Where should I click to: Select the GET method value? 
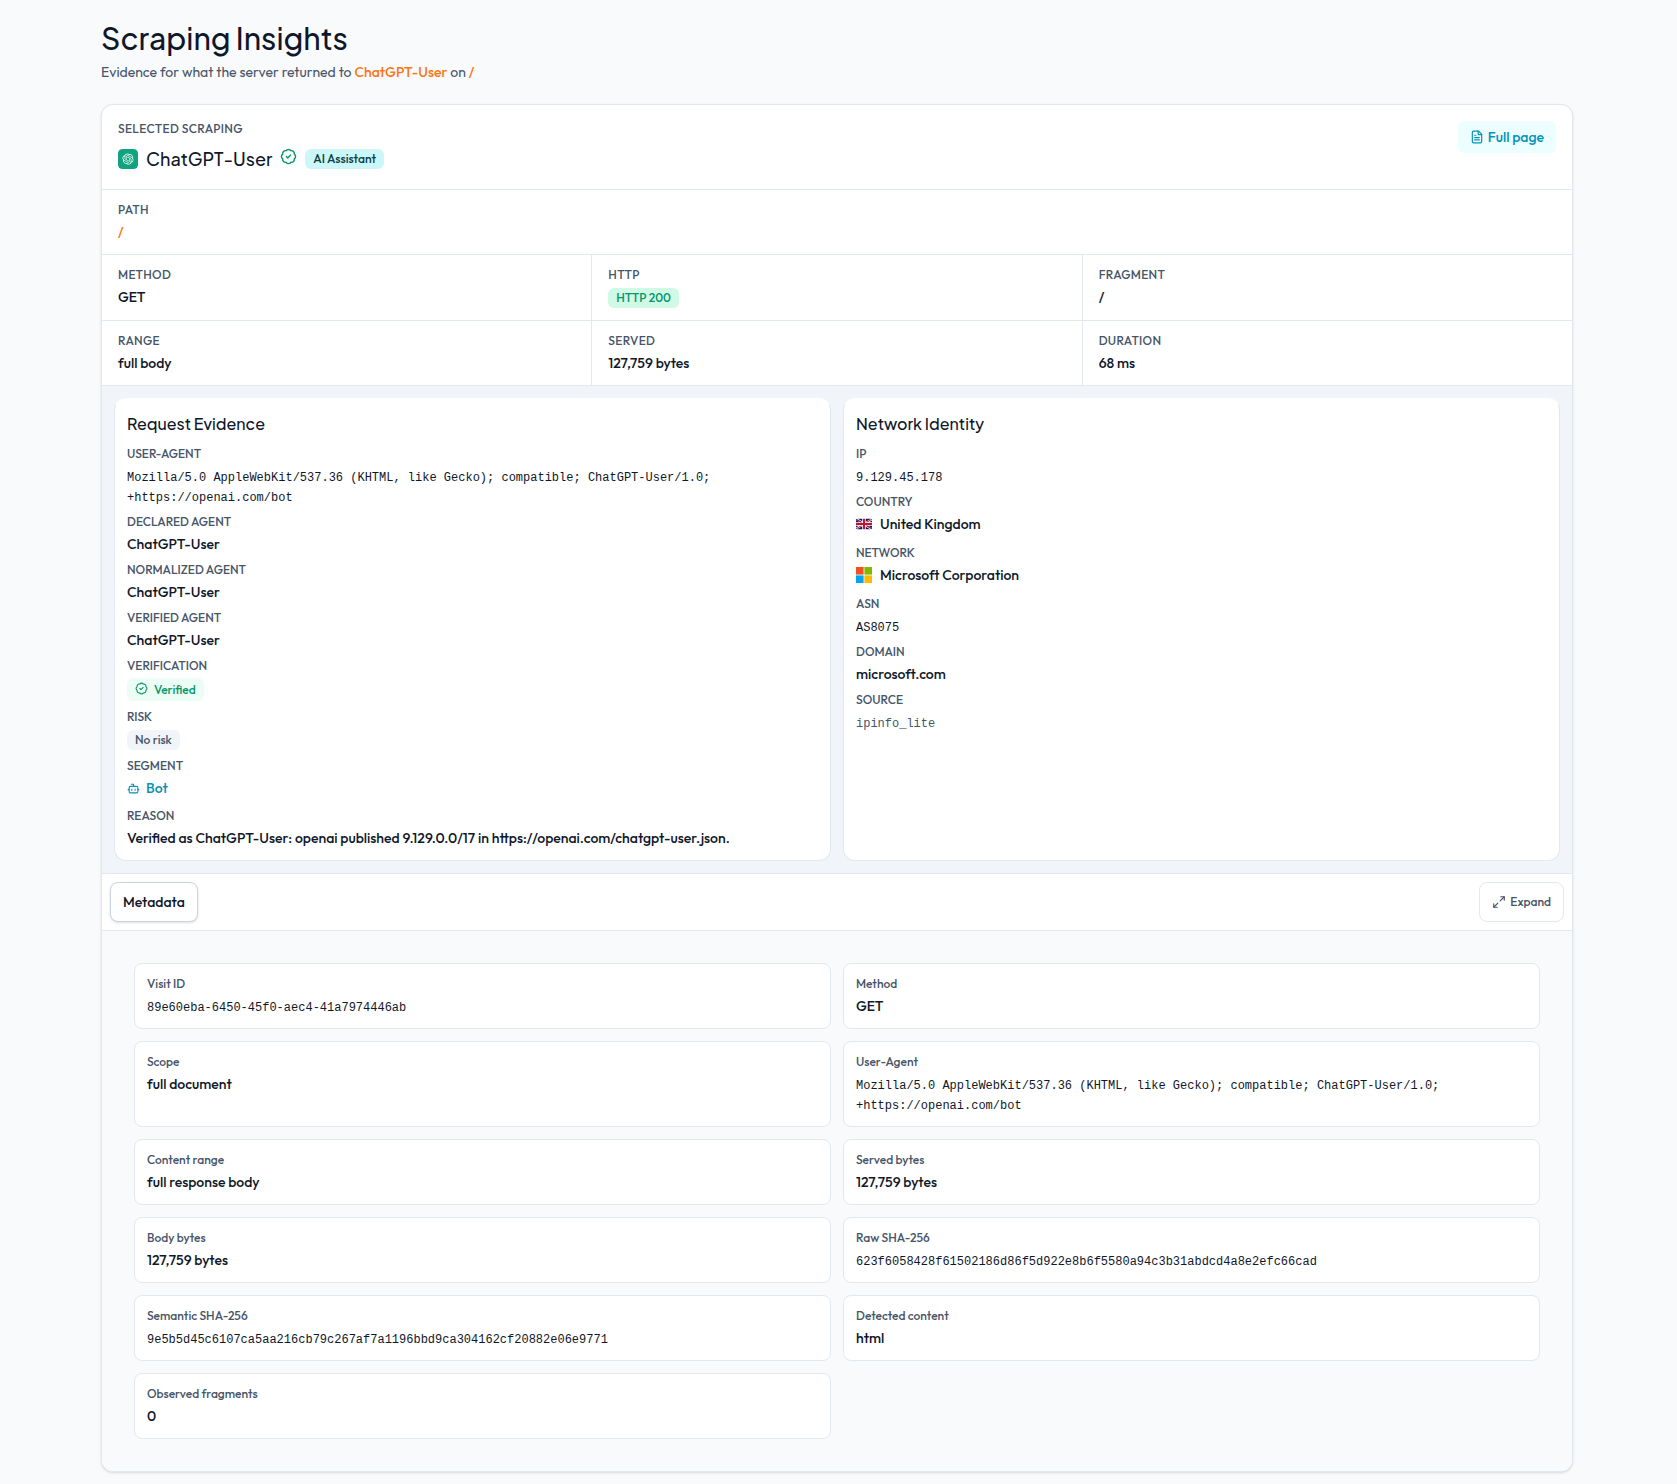(131, 297)
